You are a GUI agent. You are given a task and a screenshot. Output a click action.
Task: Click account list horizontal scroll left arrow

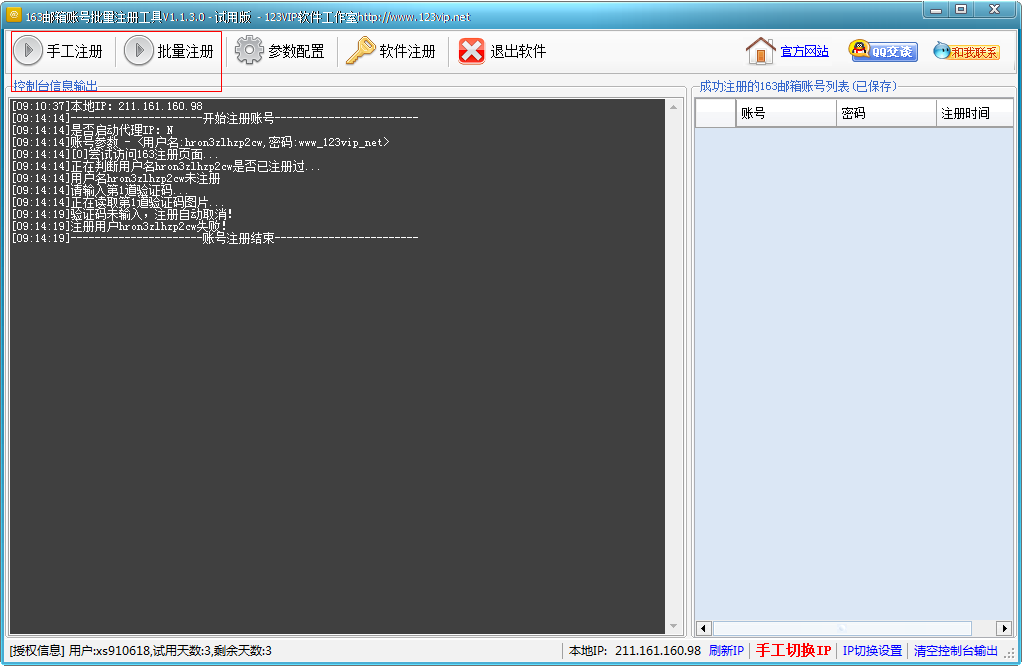click(x=703, y=628)
